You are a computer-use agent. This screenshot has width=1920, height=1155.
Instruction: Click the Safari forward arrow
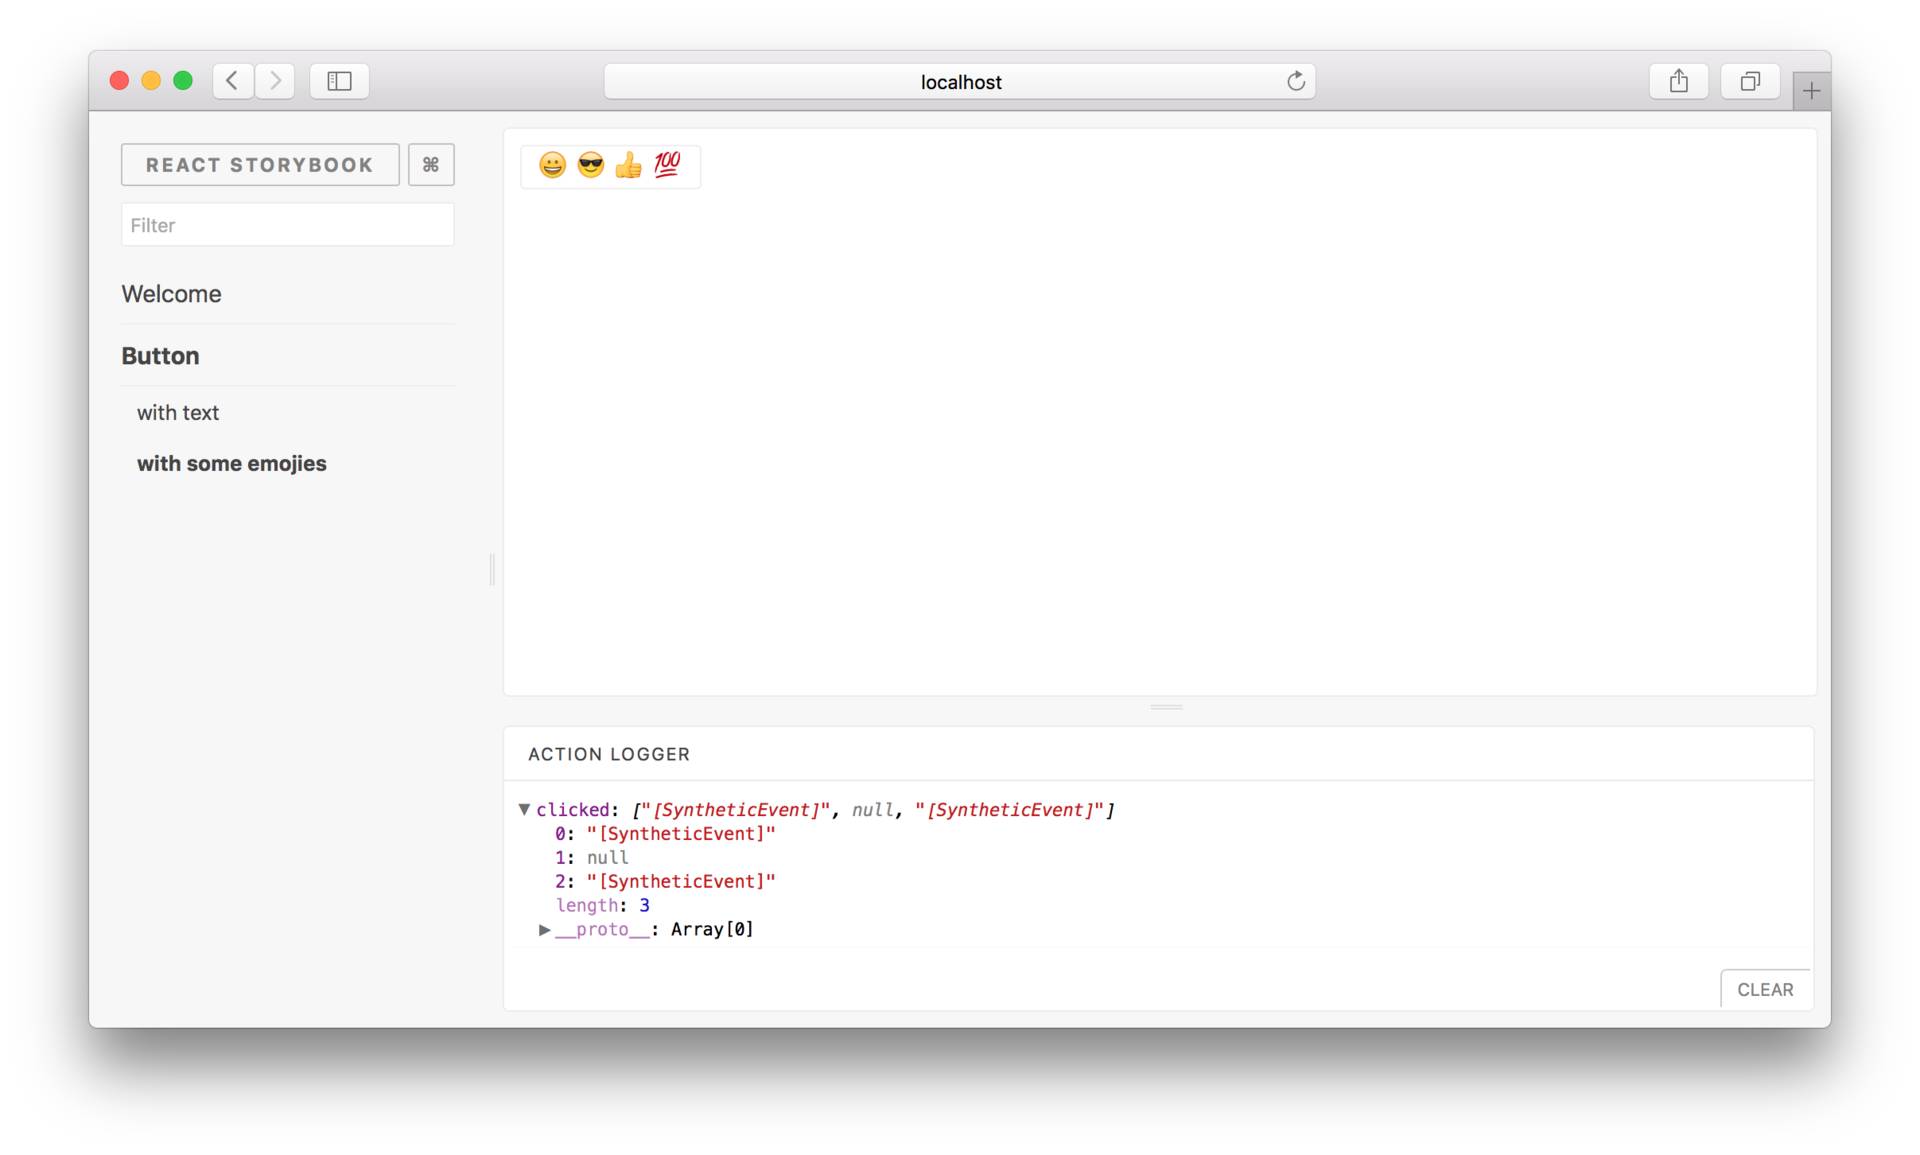coord(275,81)
